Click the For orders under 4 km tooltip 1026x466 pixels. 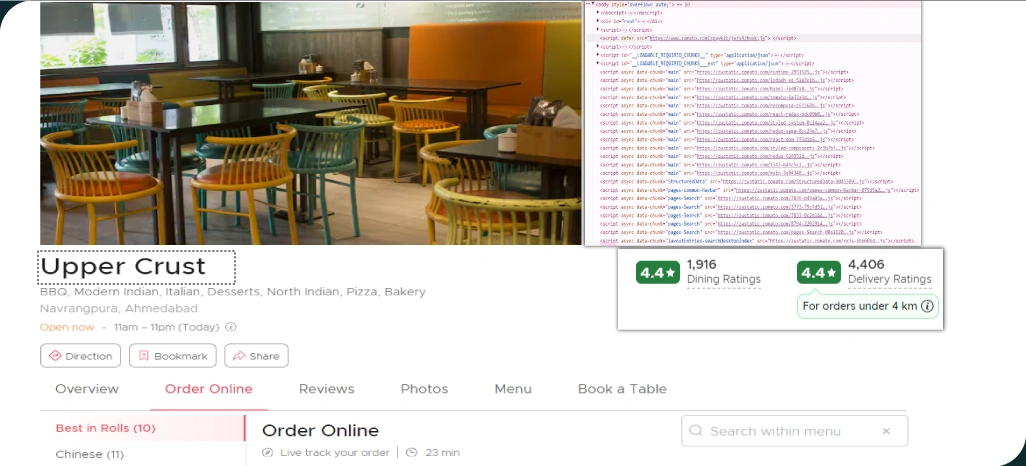[x=868, y=306]
